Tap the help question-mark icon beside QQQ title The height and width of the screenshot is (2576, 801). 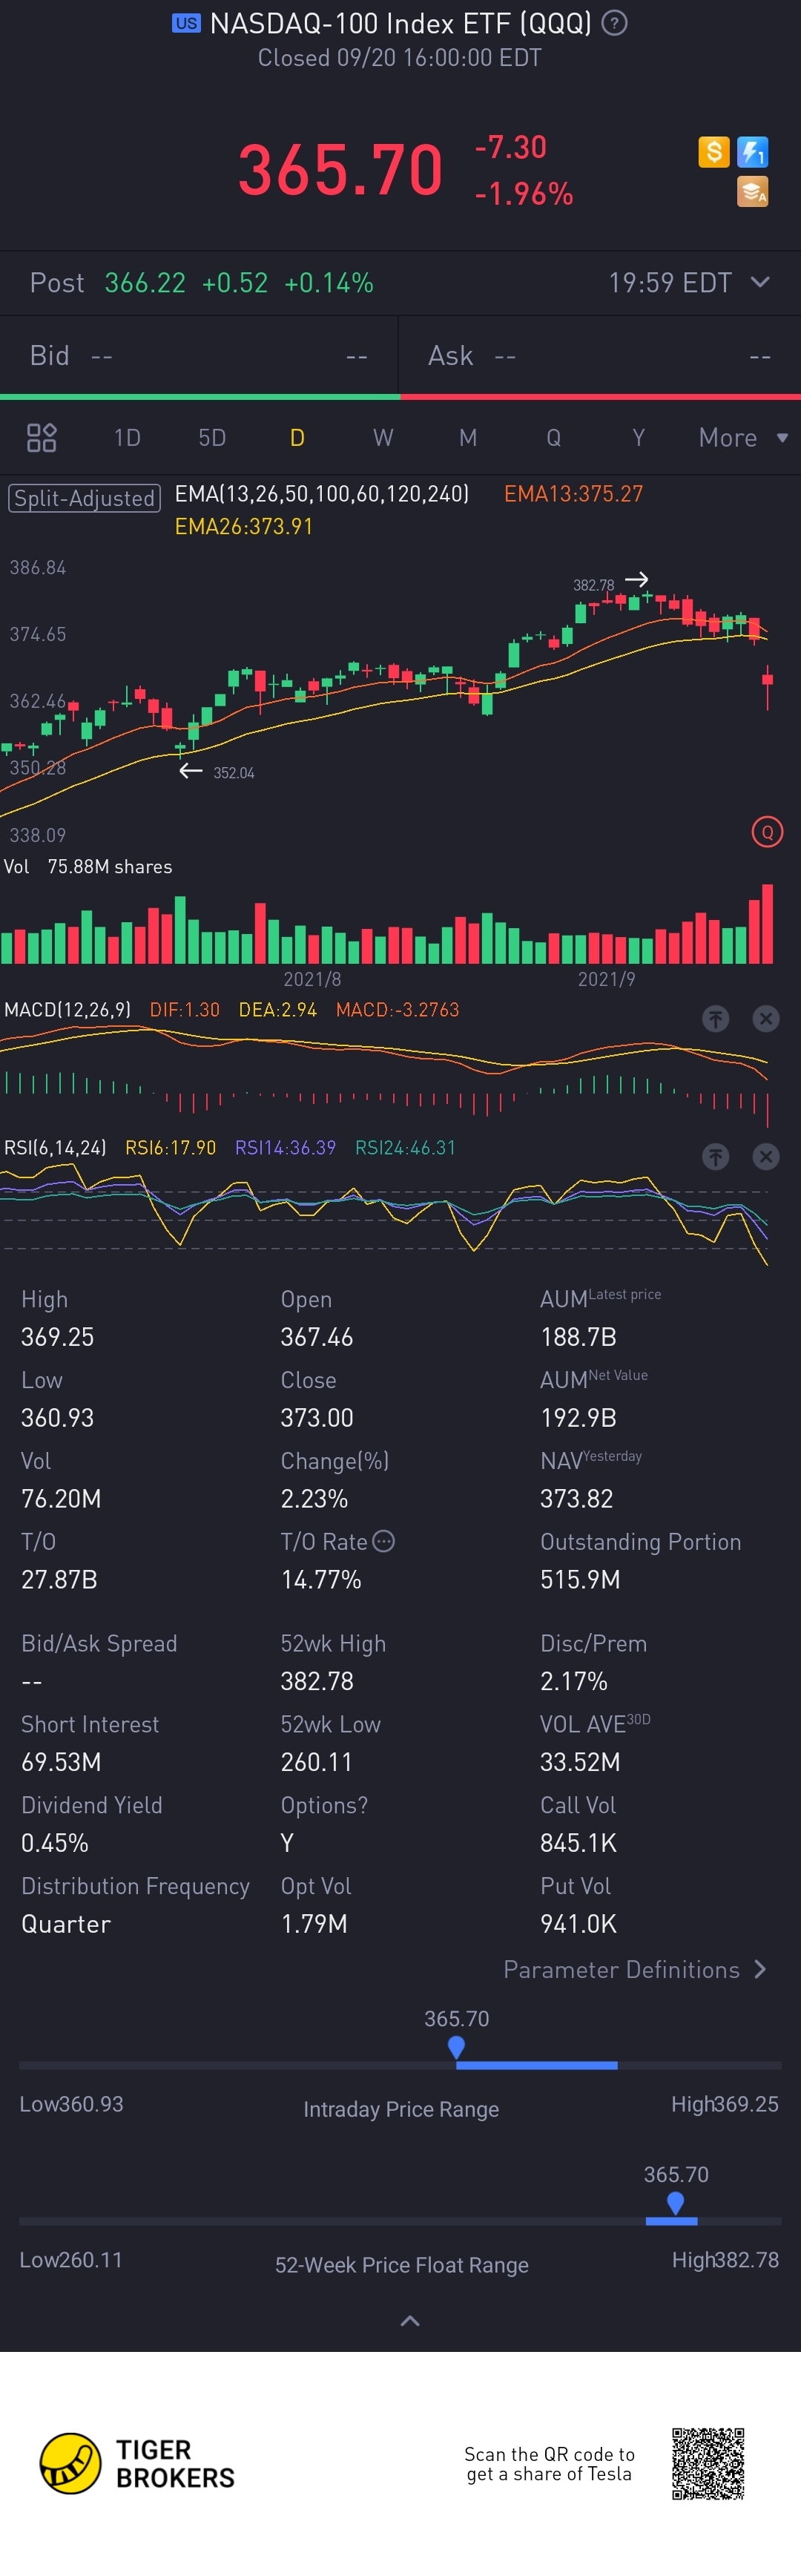[615, 23]
